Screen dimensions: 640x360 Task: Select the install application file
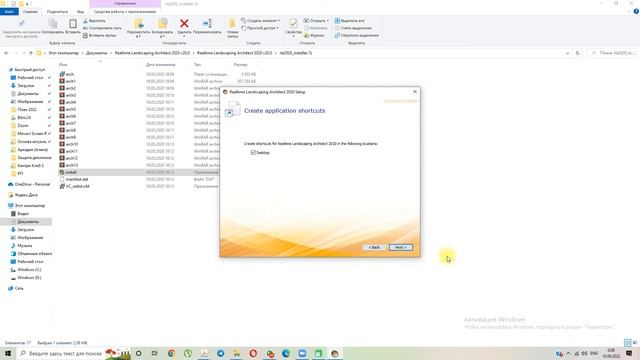click(71, 172)
